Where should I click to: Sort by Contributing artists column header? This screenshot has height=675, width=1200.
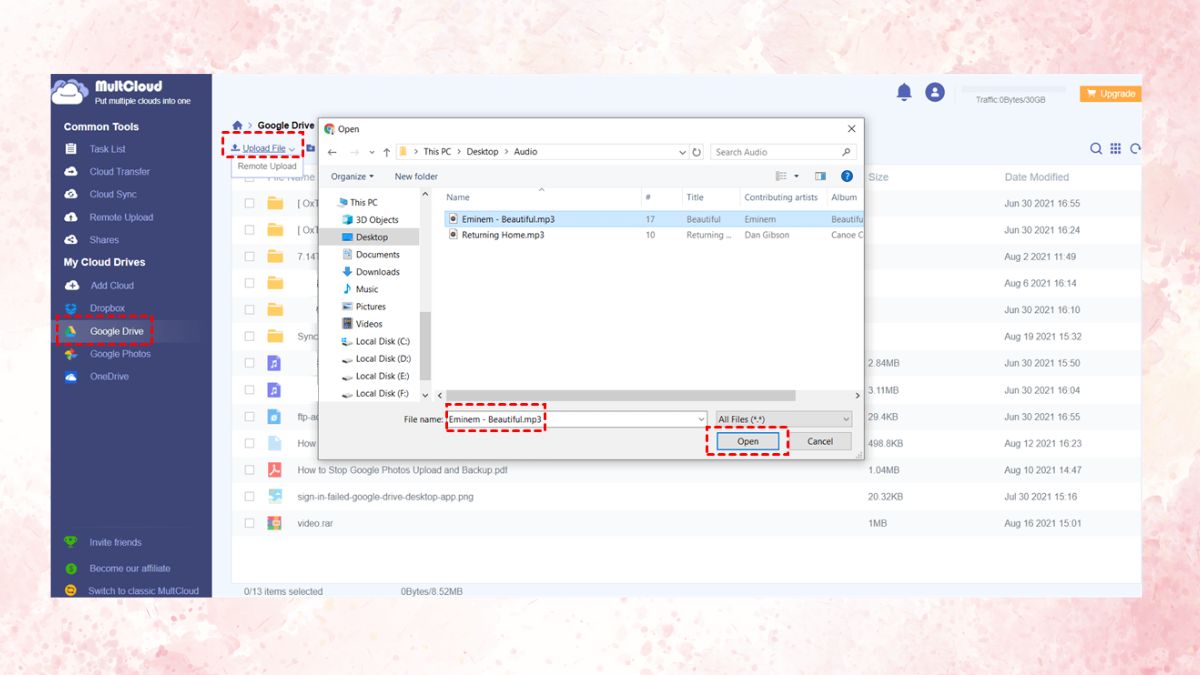(781, 197)
